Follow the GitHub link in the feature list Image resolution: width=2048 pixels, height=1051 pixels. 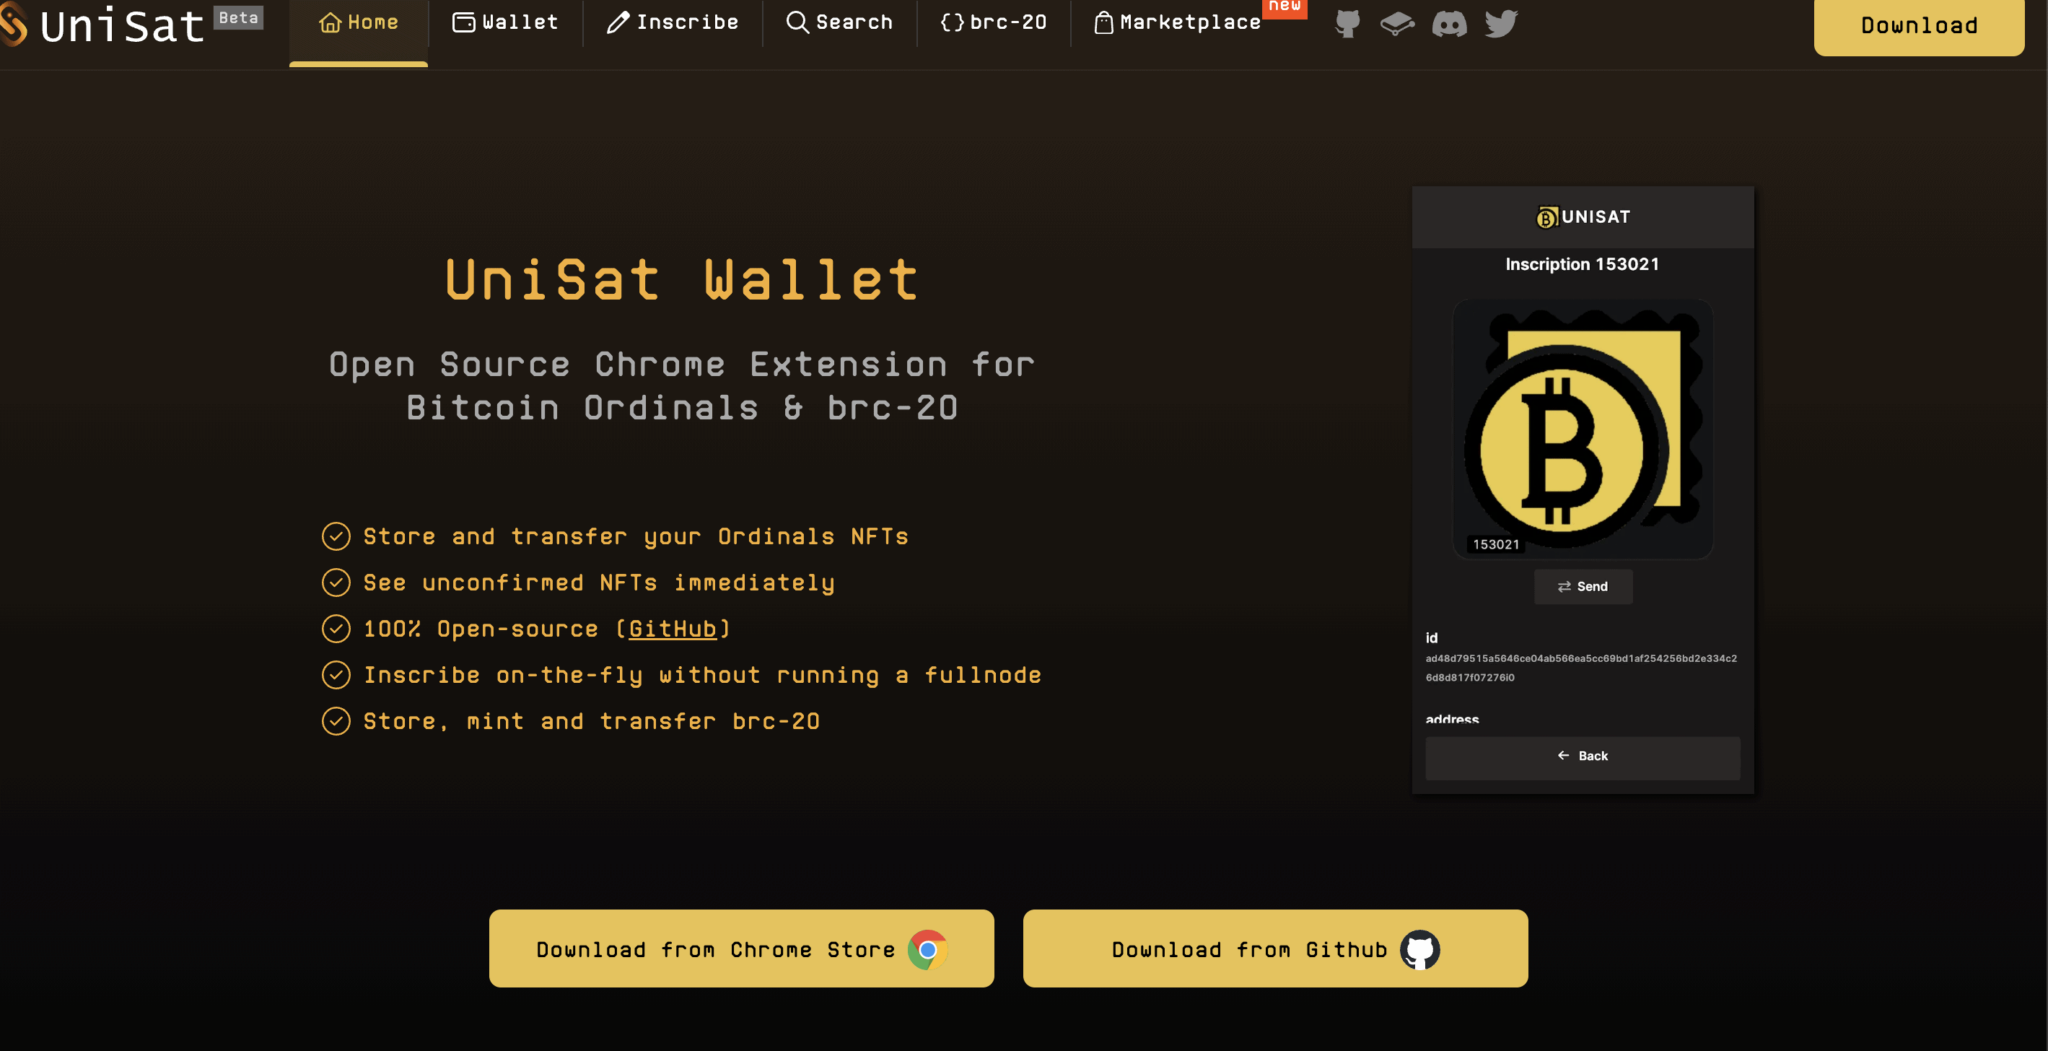(672, 629)
